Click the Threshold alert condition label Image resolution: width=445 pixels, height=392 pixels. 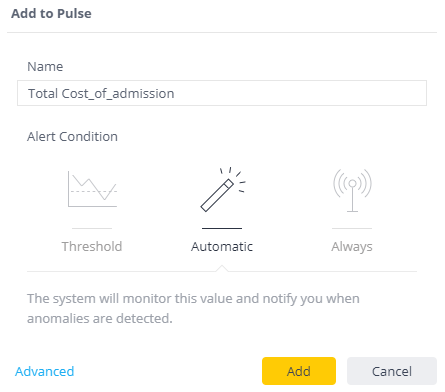coord(92,247)
